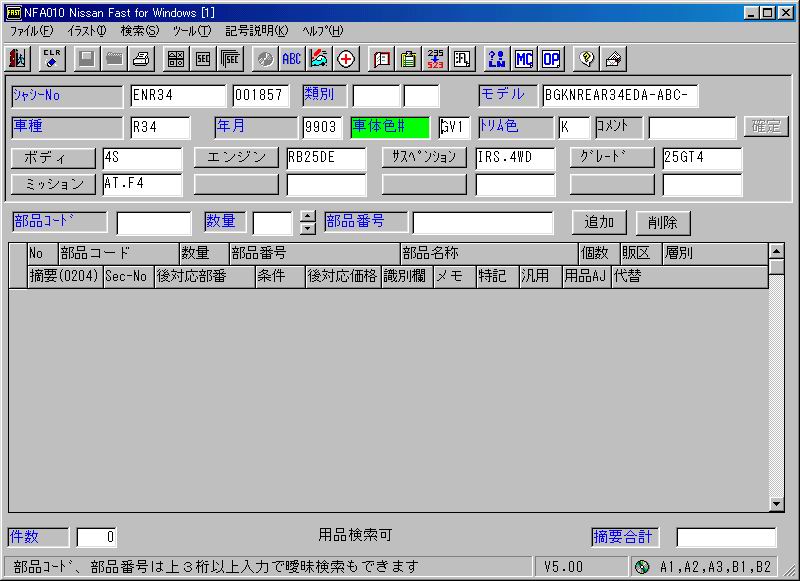
Task: Click the 235/523 number toolbar icon
Action: (435, 59)
